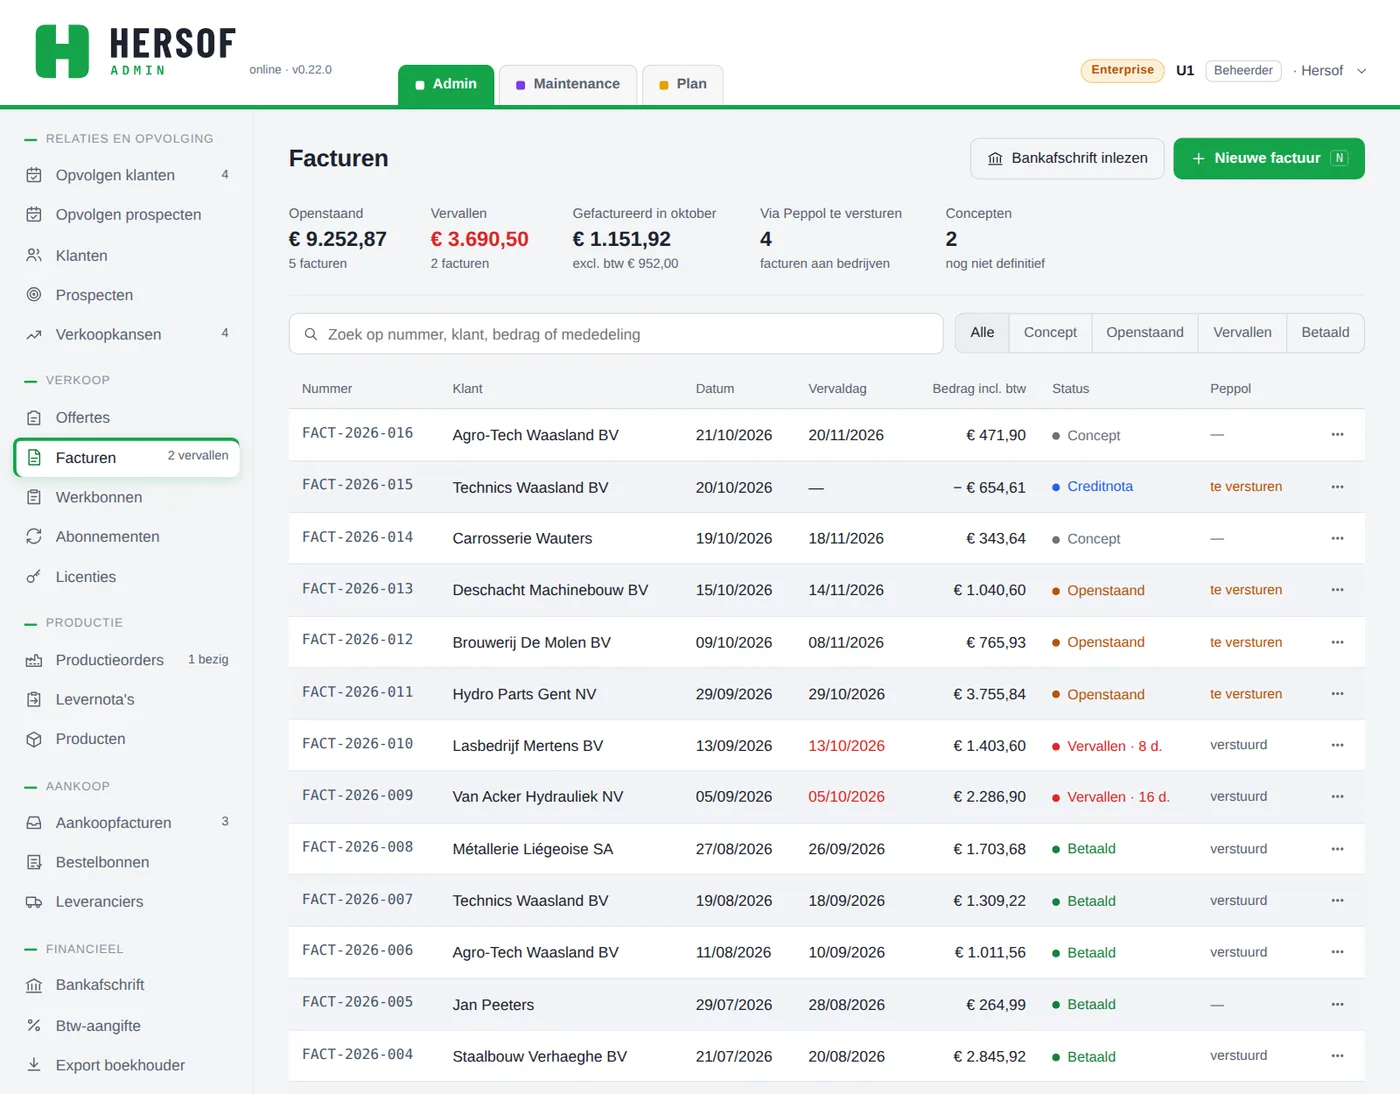Click the Leveranciers truck icon

34,902
